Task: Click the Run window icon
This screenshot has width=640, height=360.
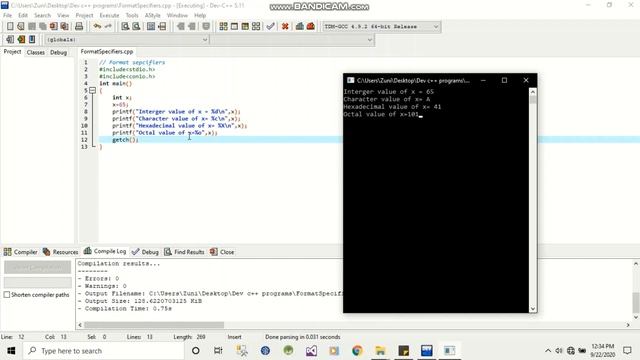Action: [x=234, y=27]
